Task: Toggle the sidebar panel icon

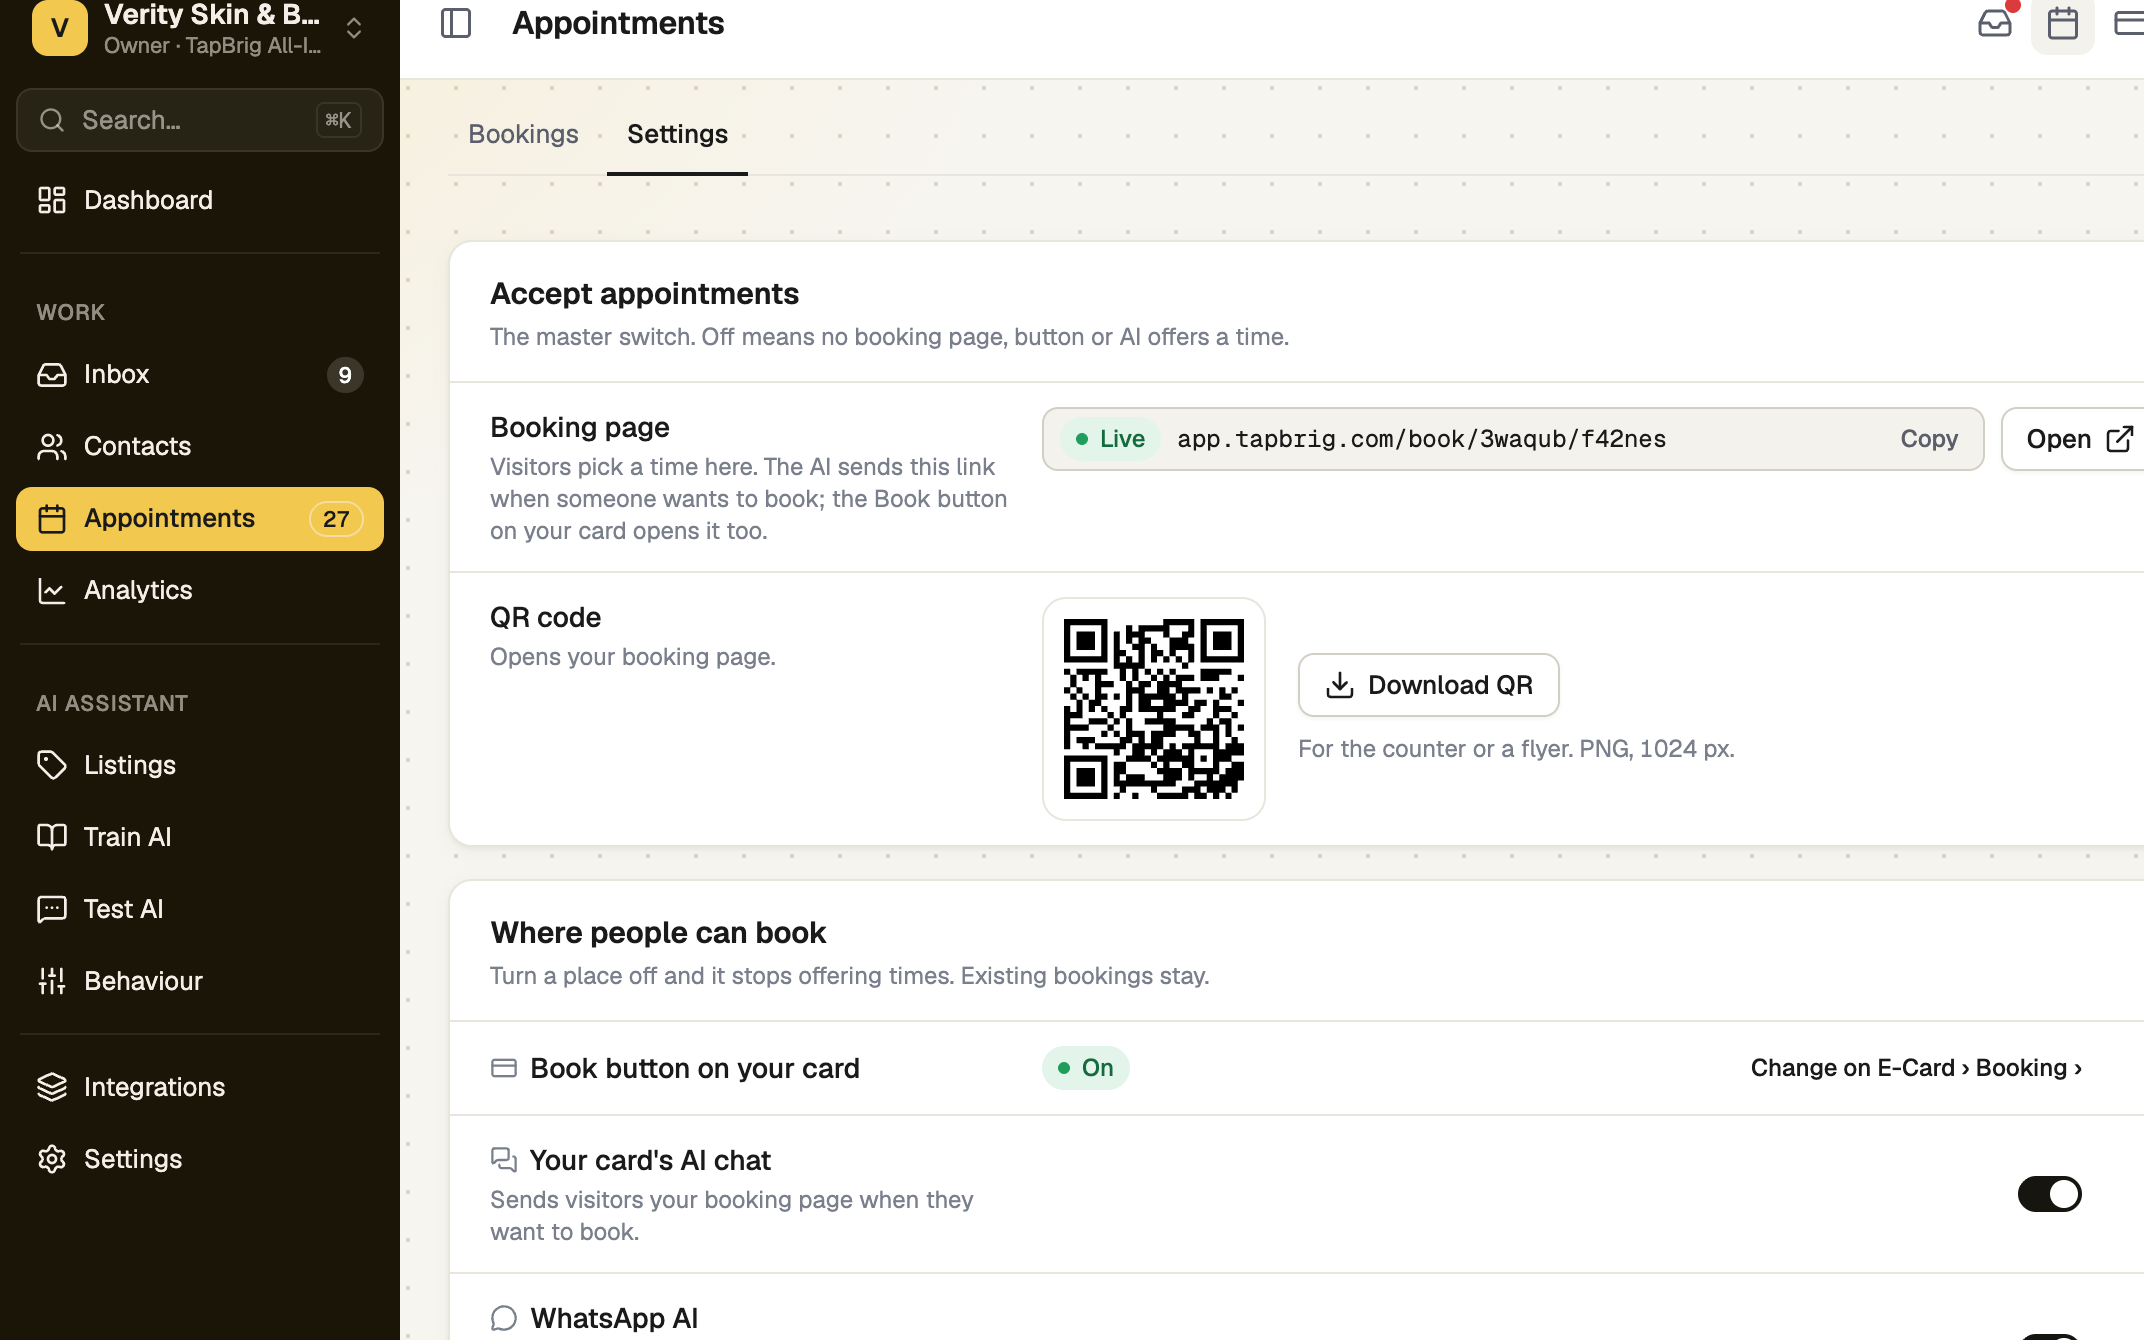Action: tap(456, 23)
